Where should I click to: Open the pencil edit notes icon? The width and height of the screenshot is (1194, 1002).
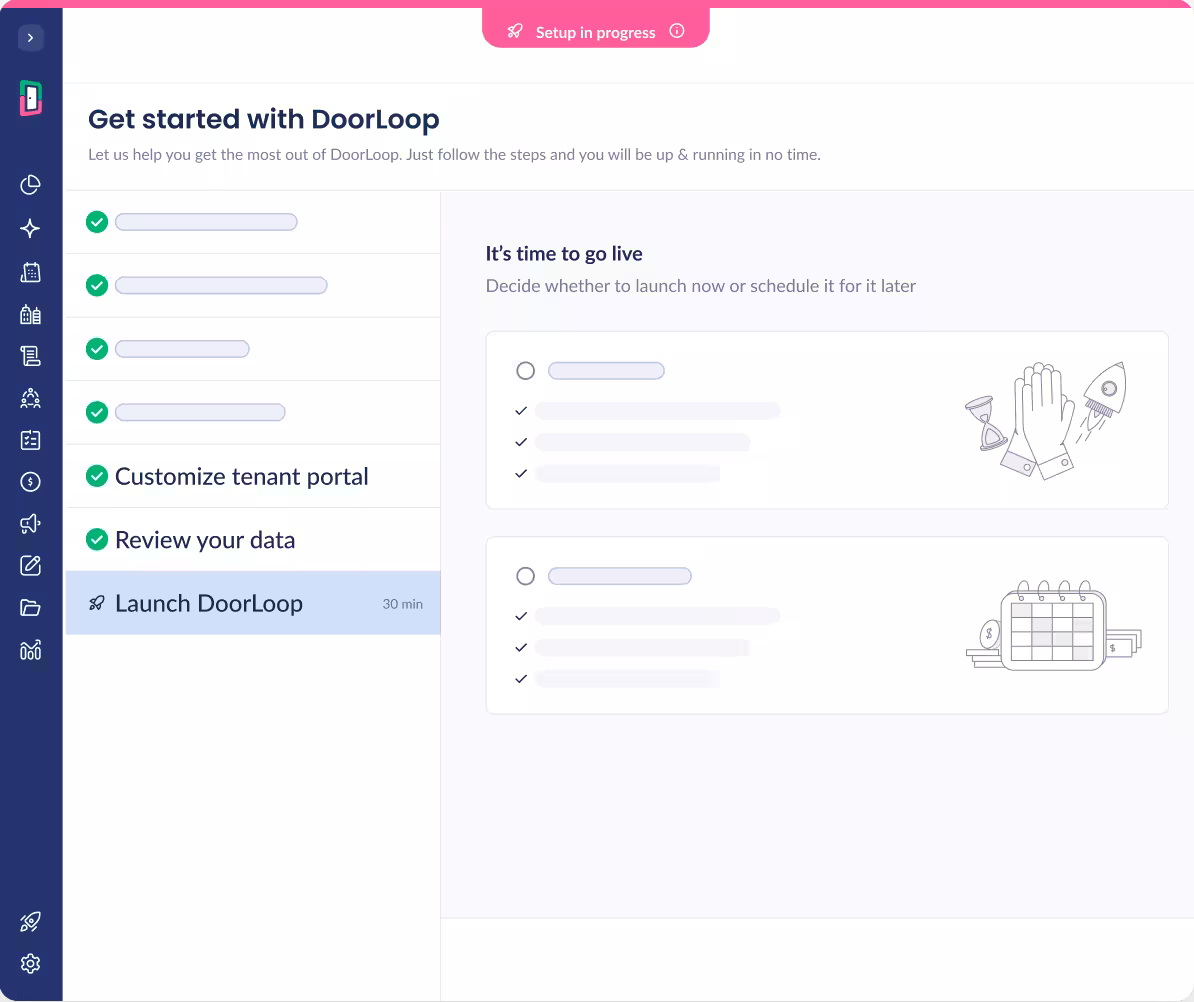point(30,566)
